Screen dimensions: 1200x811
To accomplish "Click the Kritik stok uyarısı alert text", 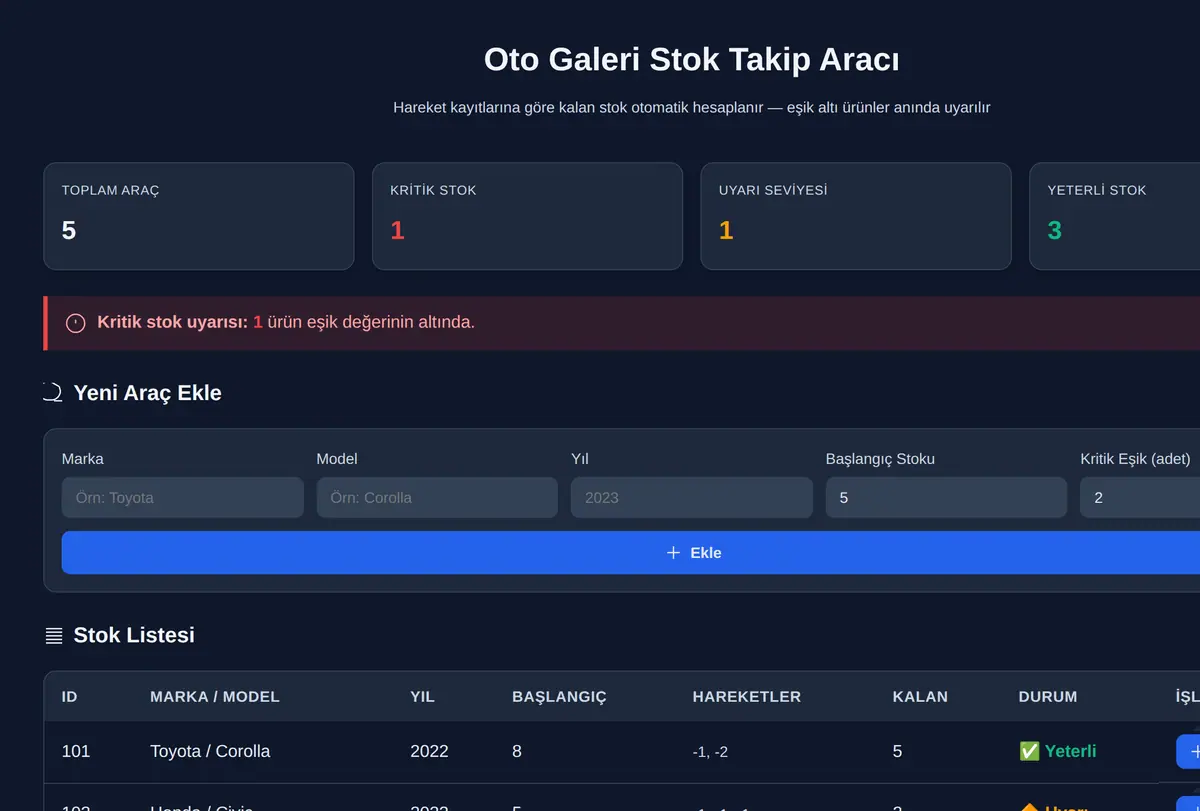I will coord(286,323).
